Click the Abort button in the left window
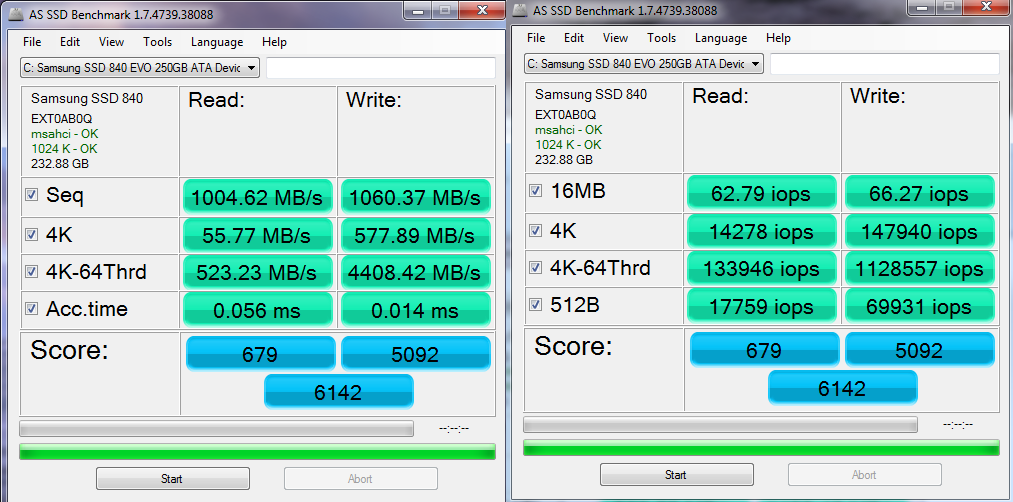 [x=360, y=479]
